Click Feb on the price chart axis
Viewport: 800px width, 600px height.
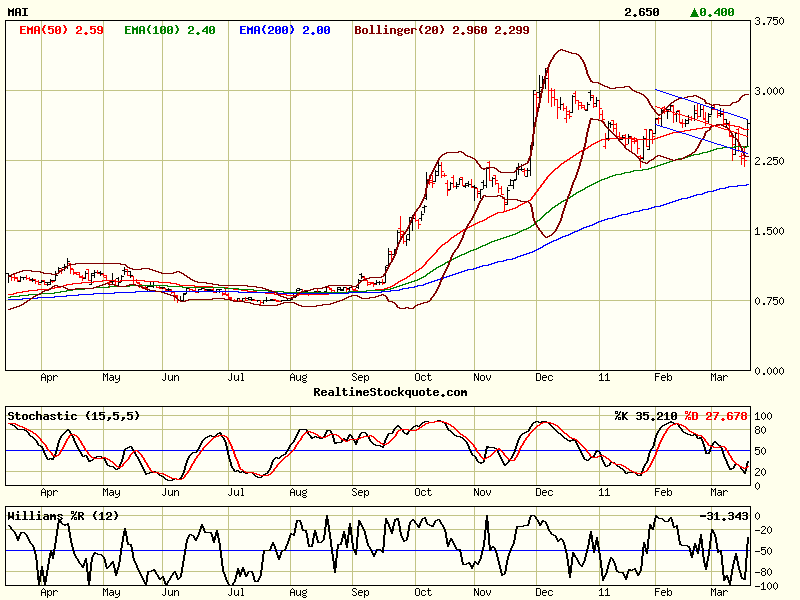click(663, 378)
